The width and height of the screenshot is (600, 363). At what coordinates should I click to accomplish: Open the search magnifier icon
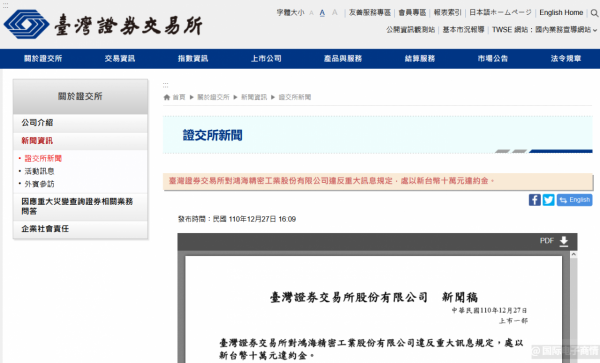pos(594,13)
